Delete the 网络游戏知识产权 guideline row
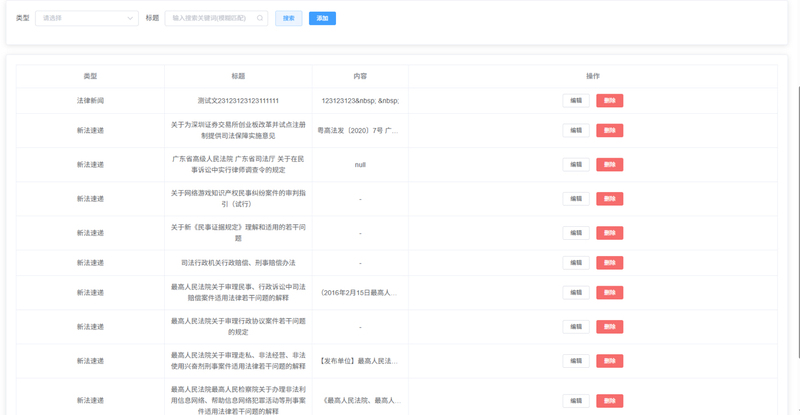 pyautogui.click(x=610, y=199)
